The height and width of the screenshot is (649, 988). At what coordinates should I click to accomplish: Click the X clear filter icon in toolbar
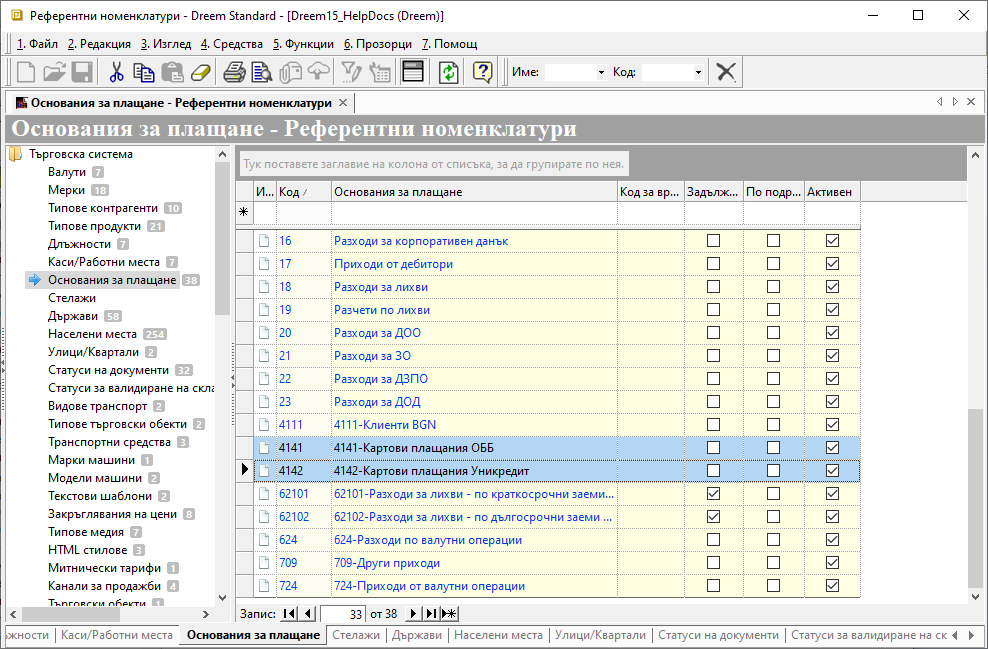727,72
